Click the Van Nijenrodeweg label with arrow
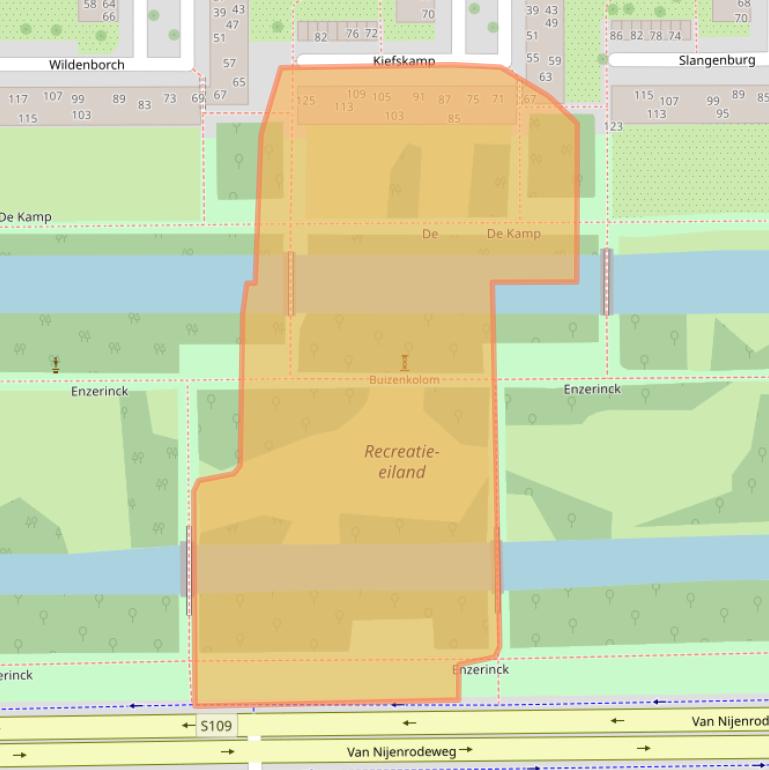The height and width of the screenshot is (770, 769). click(408, 751)
